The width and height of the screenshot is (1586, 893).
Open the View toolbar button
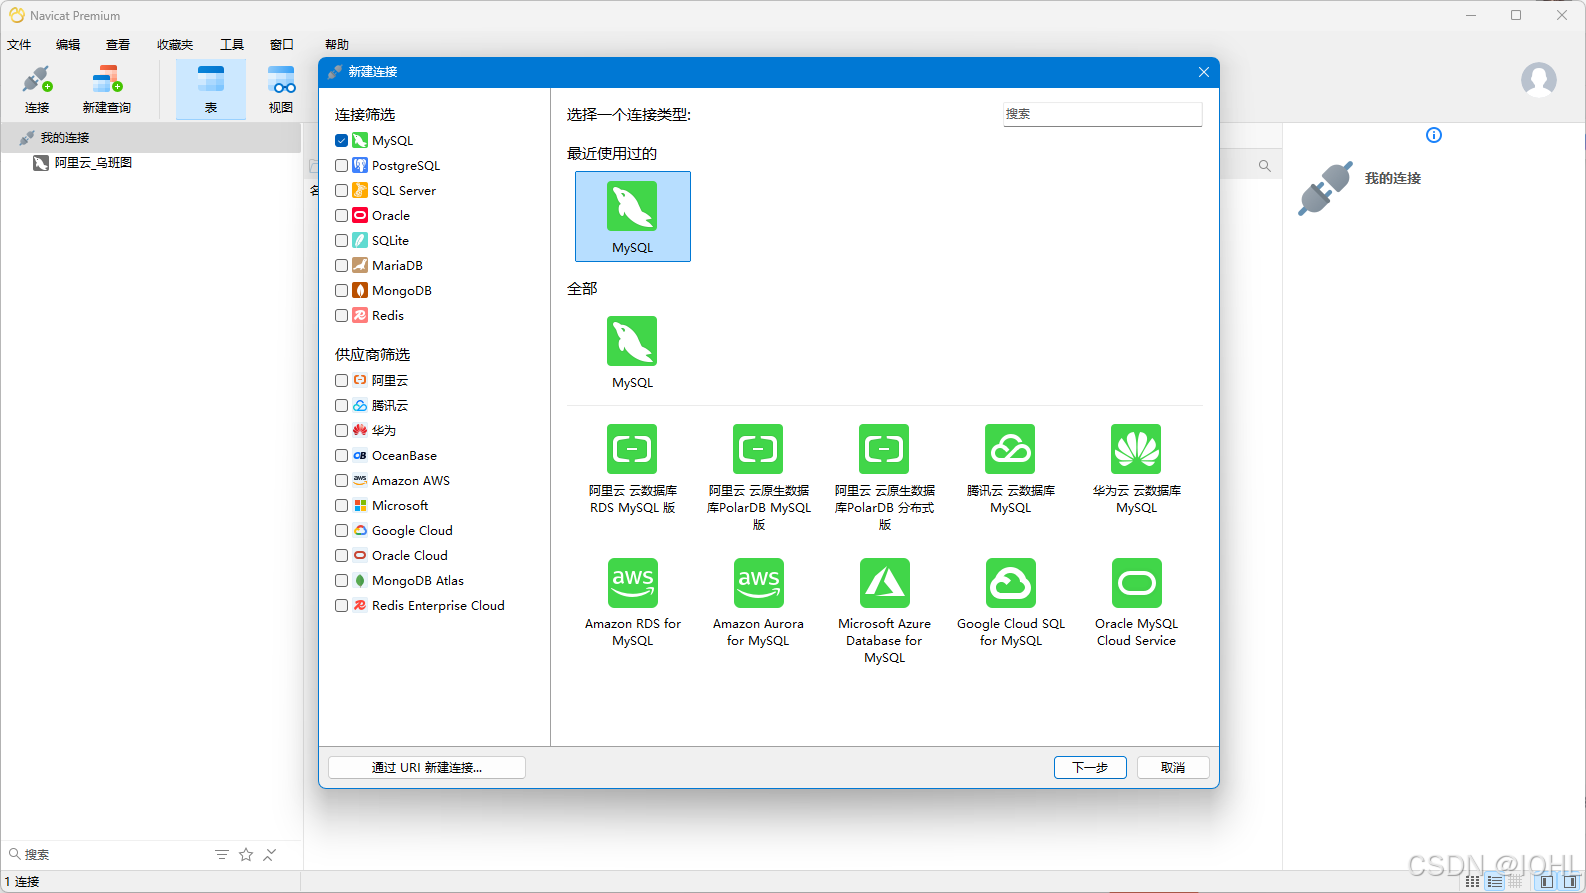[x=281, y=89]
